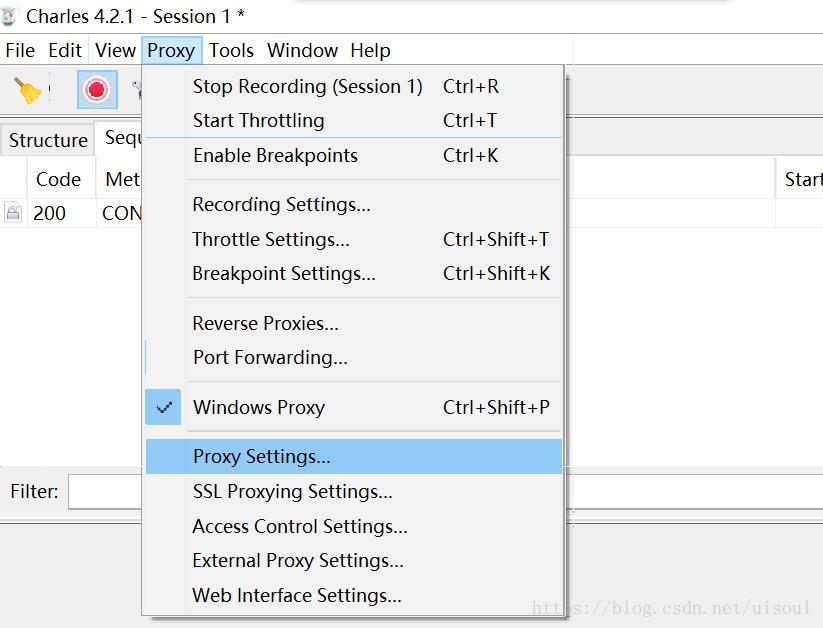This screenshot has height=628, width=823.
Task: Open the Tools menu
Action: point(231,50)
